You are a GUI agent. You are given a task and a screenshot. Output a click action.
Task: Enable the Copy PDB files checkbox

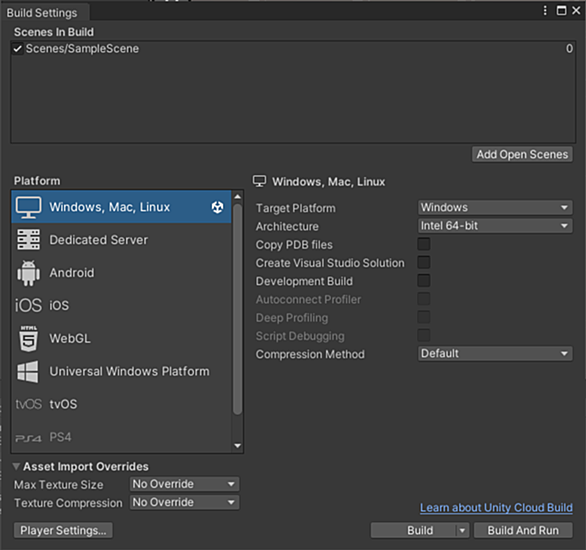424,244
